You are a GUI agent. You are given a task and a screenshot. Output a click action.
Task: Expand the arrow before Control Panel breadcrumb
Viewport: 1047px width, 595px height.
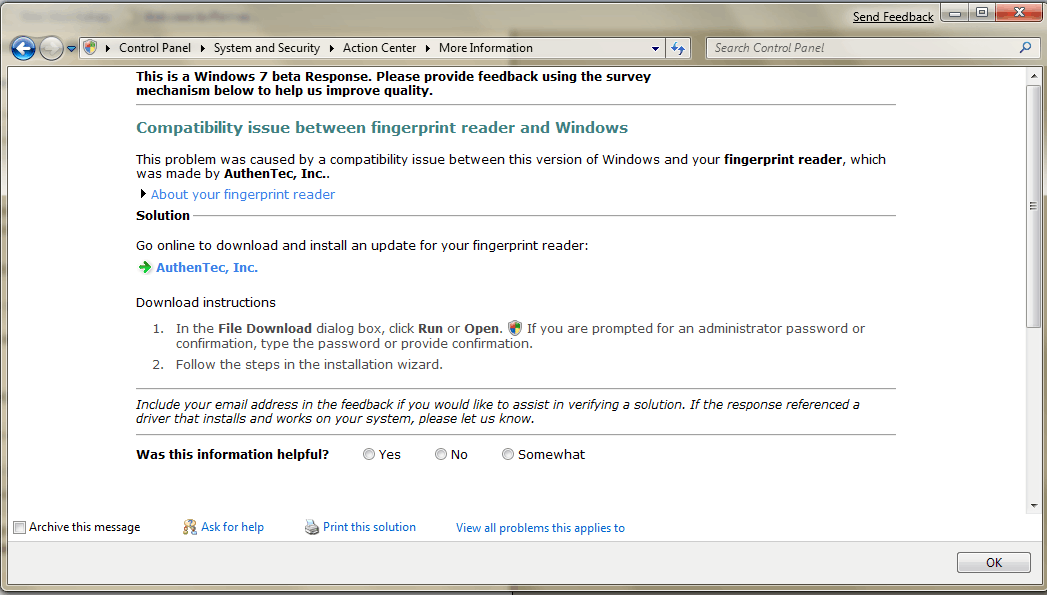click(108, 48)
